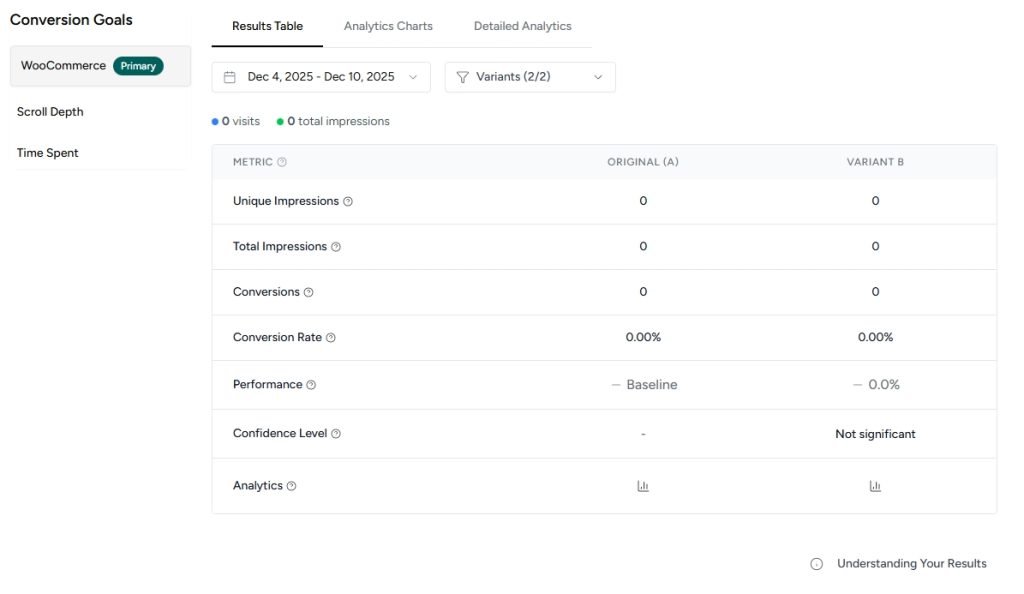
Task: Choose the Time Spent conversion goal
Action: pyautogui.click(x=48, y=153)
